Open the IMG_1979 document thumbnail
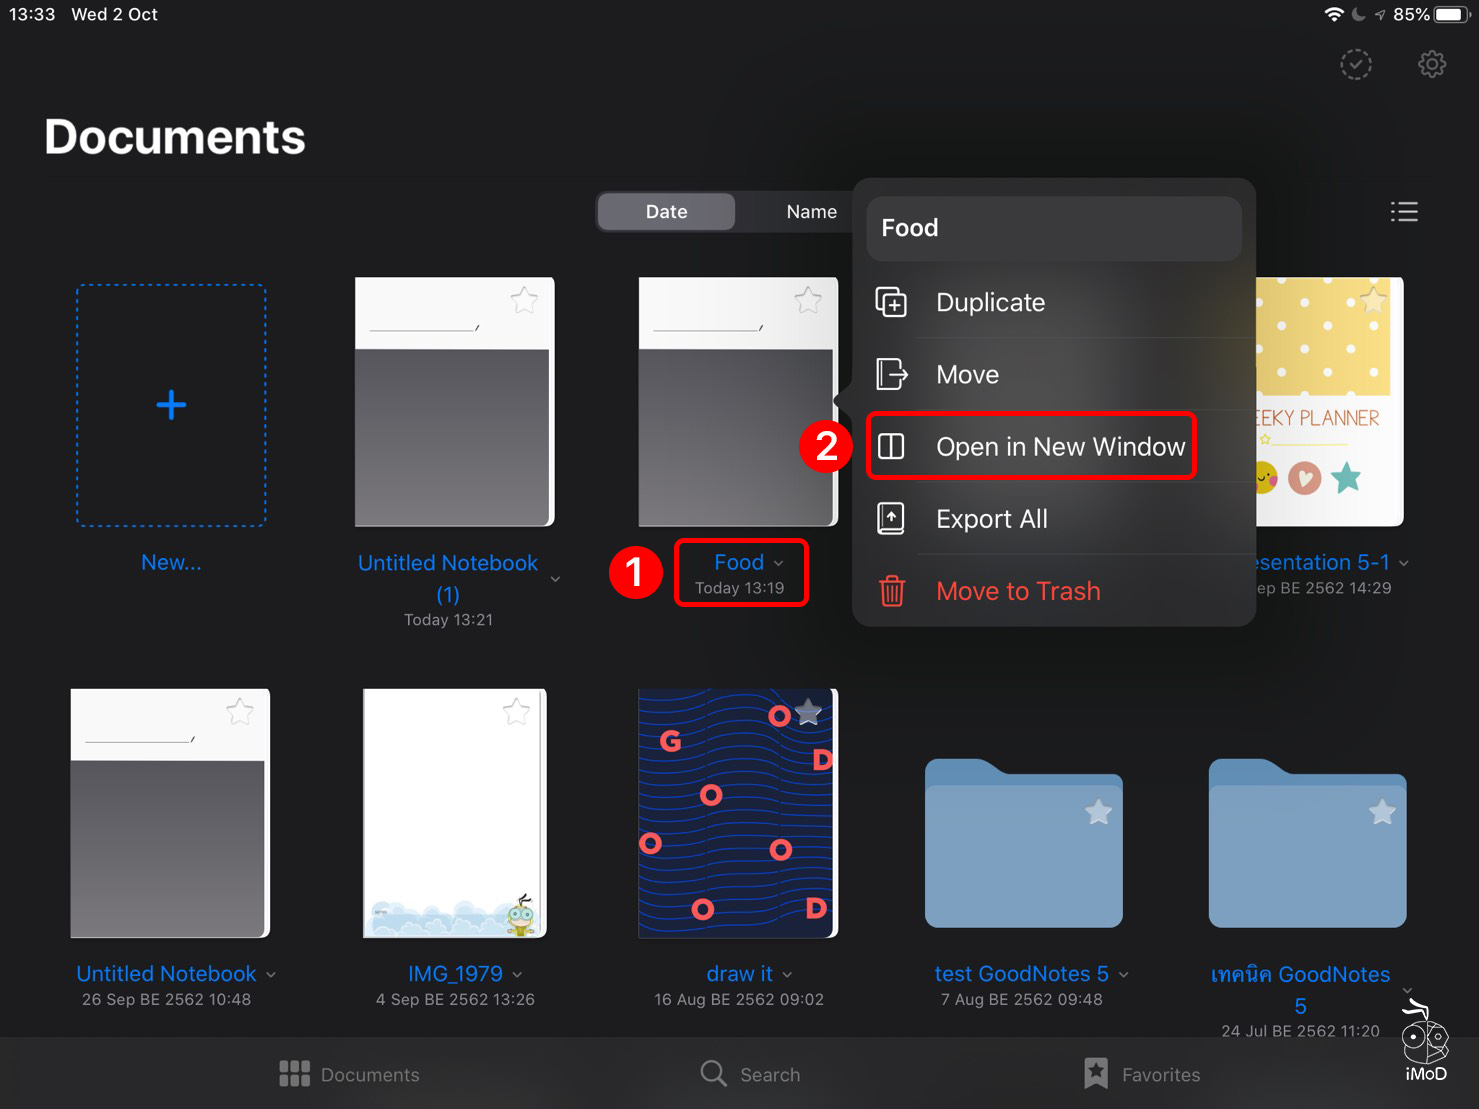This screenshot has width=1479, height=1109. (454, 812)
